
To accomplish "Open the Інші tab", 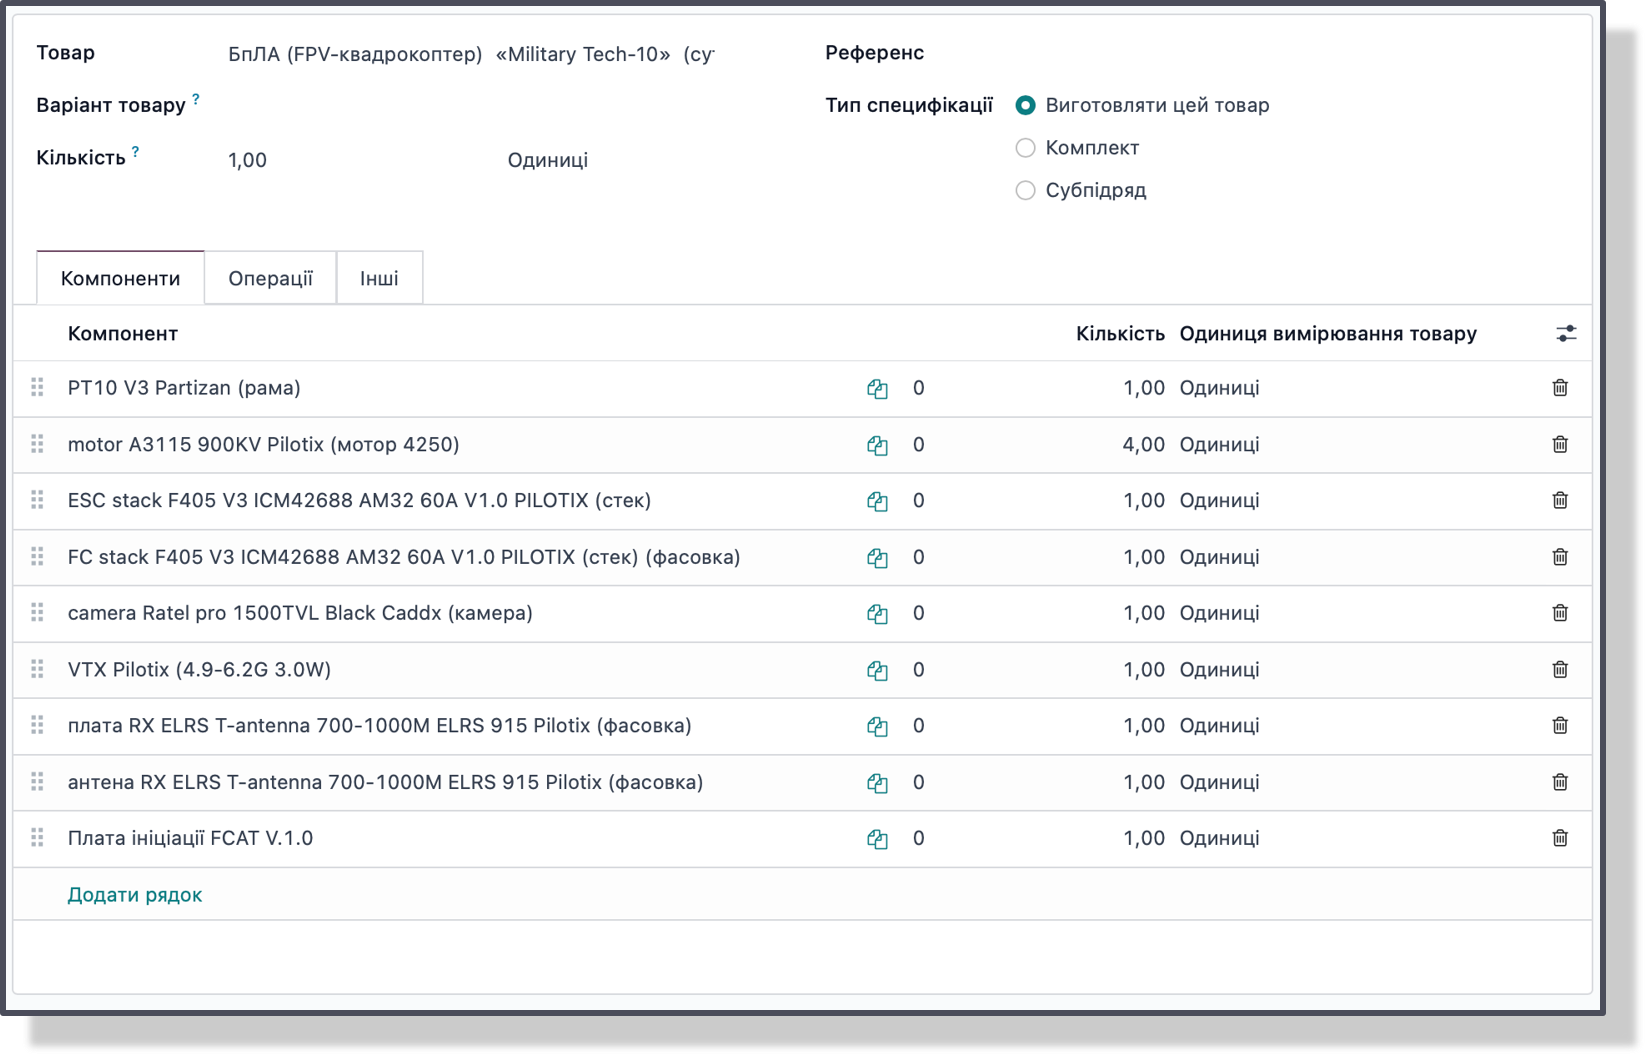I will pyautogui.click(x=379, y=278).
